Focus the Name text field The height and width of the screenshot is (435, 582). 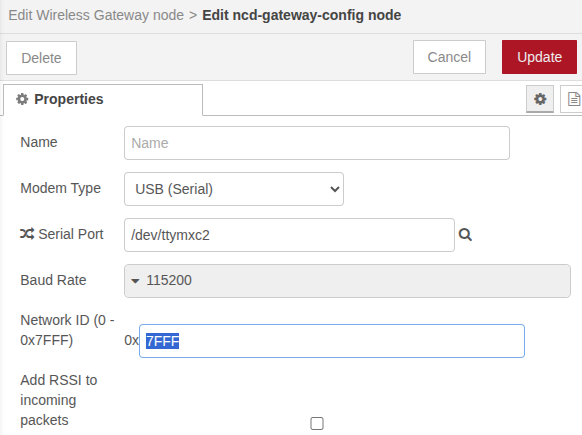(x=317, y=143)
